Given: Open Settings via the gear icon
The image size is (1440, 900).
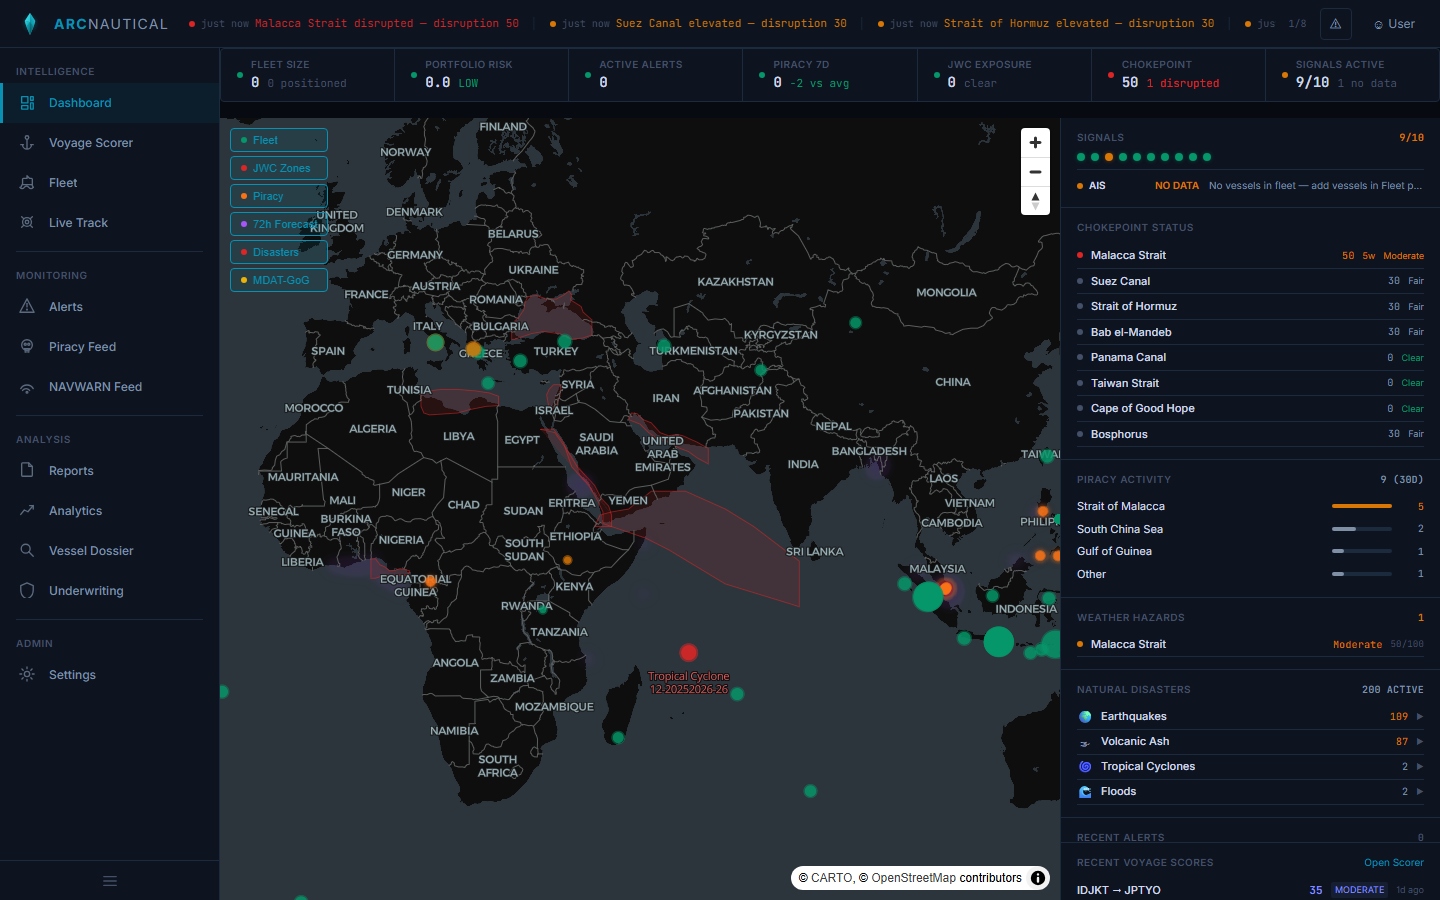Looking at the screenshot, I should tap(71, 674).
